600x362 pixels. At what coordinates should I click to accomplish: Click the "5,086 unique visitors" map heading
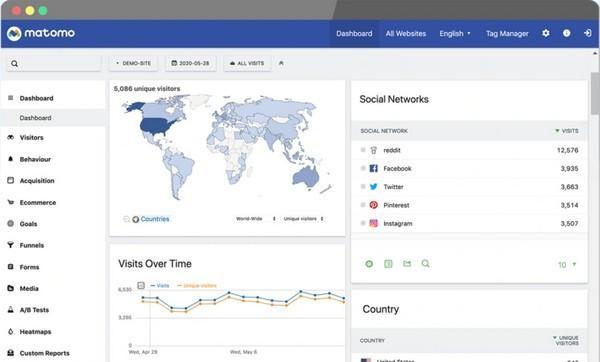(147, 89)
